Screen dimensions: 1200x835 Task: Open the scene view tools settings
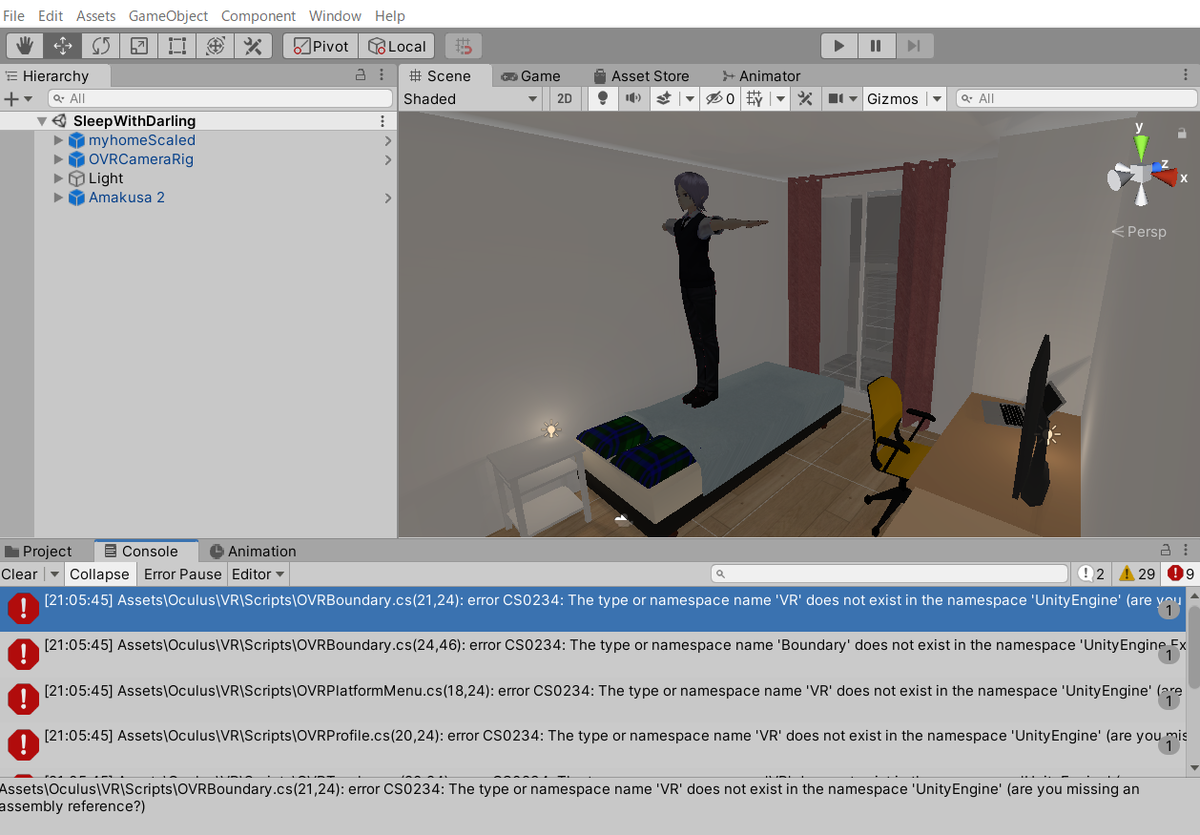tap(804, 99)
